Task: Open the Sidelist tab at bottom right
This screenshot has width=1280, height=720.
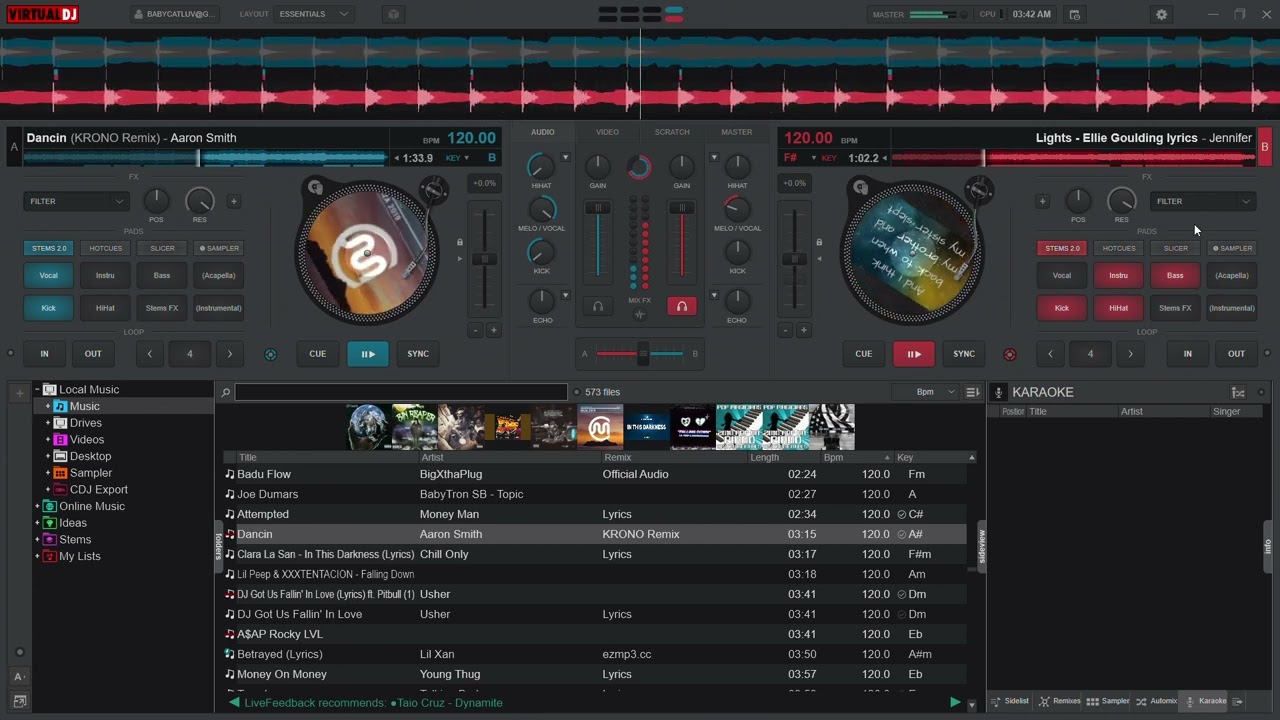Action: (x=1010, y=701)
